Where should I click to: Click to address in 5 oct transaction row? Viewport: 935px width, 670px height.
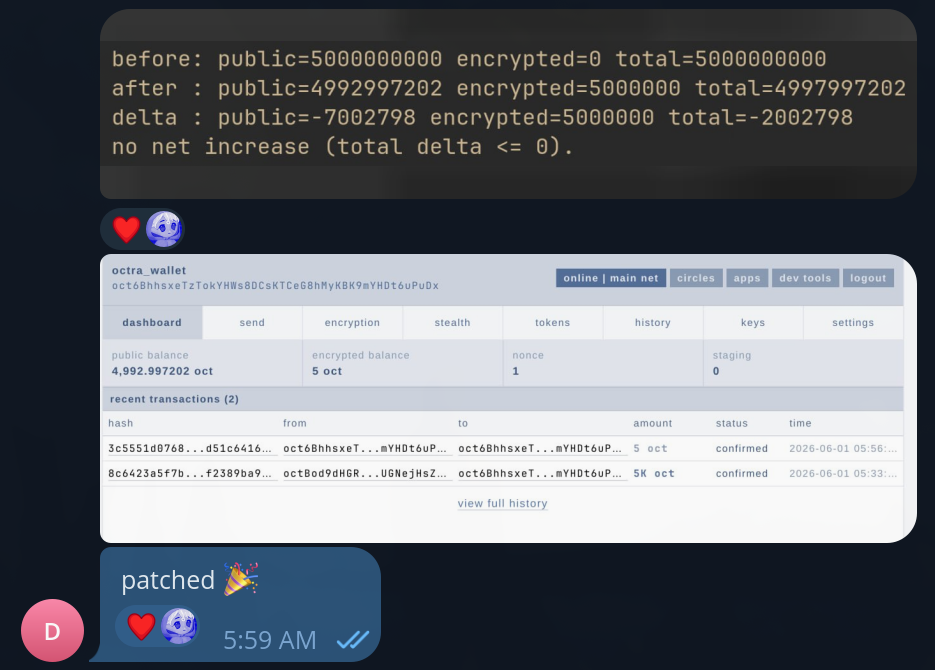tap(540, 448)
